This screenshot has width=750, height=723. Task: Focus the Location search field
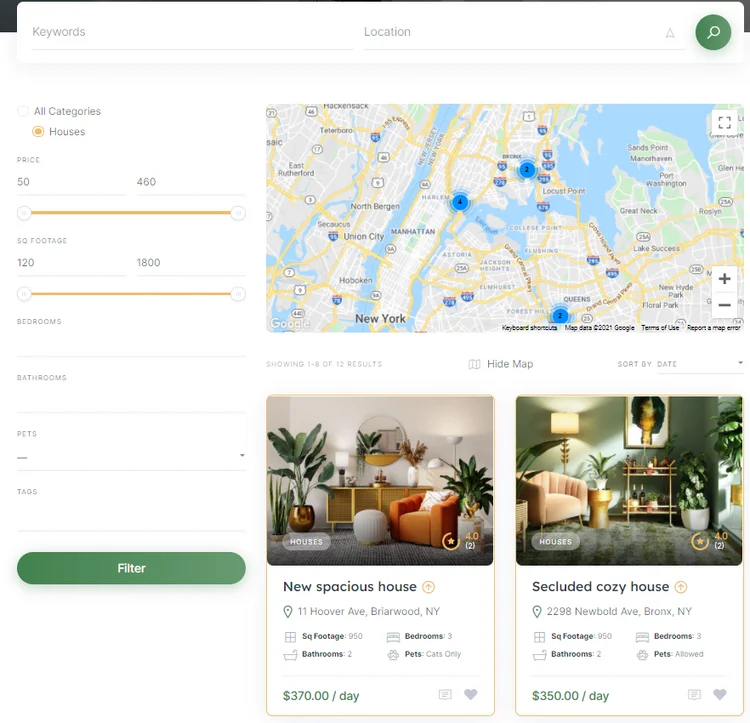pyautogui.click(x=525, y=32)
